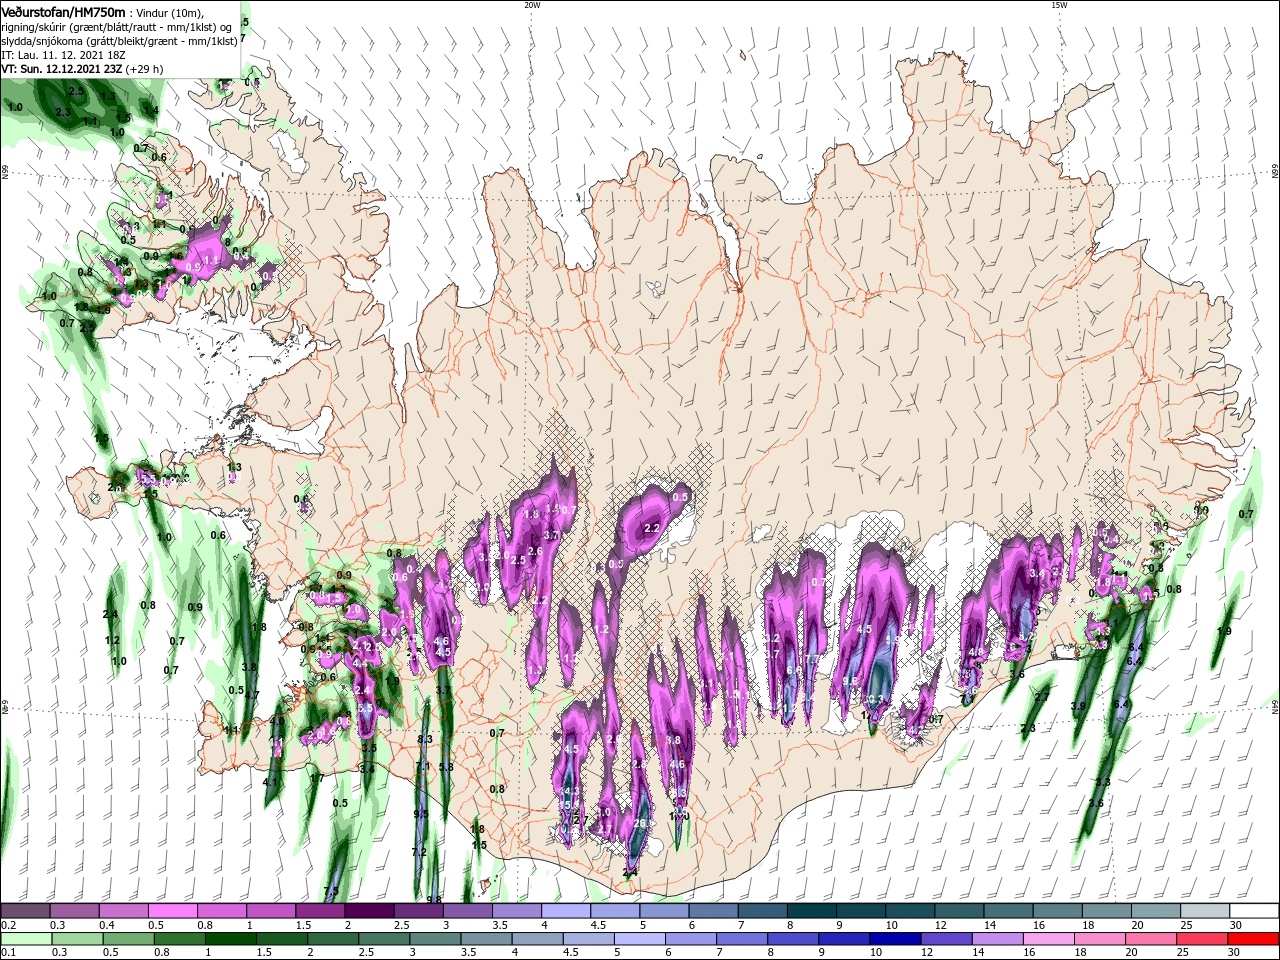This screenshot has height=960, width=1280.
Task: Choose the darkest purple swatch above snow label 2
Action: coord(369,911)
